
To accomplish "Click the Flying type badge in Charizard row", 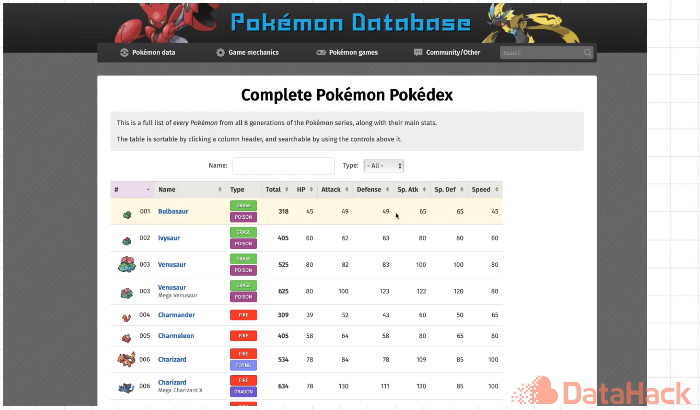I will (243, 365).
